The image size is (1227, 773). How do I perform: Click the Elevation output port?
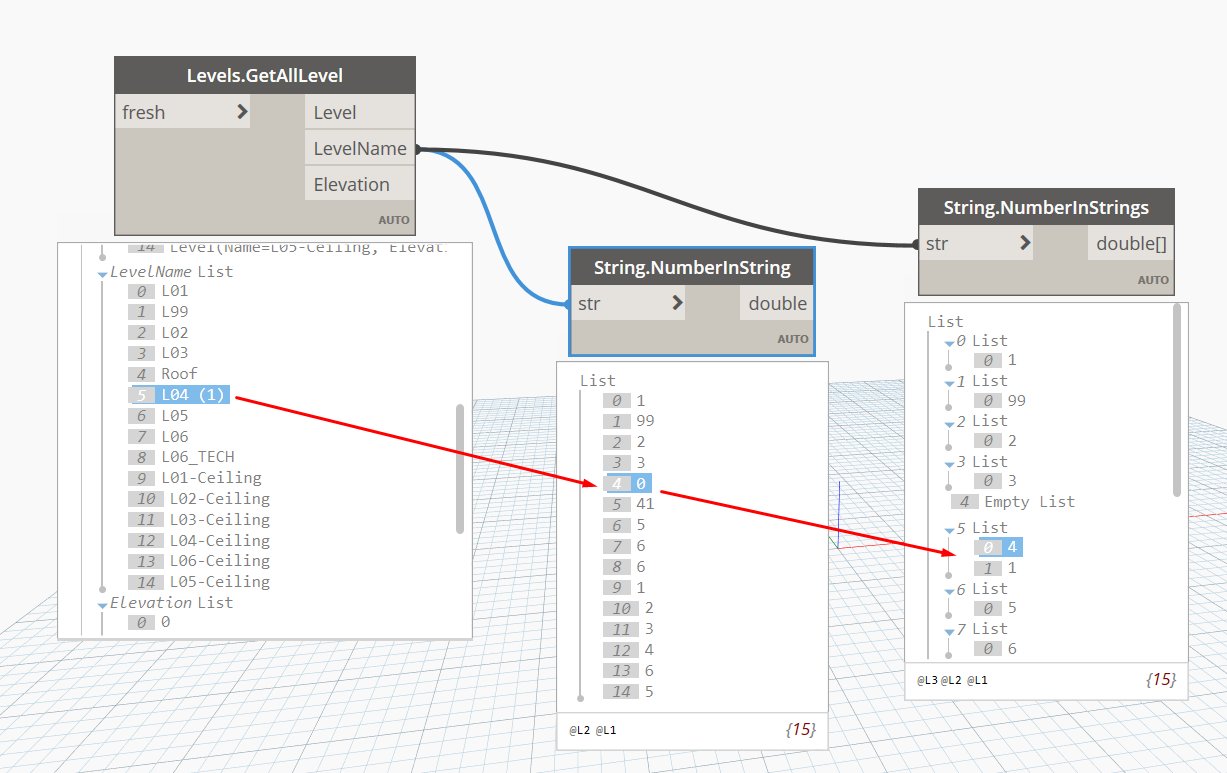(351, 185)
